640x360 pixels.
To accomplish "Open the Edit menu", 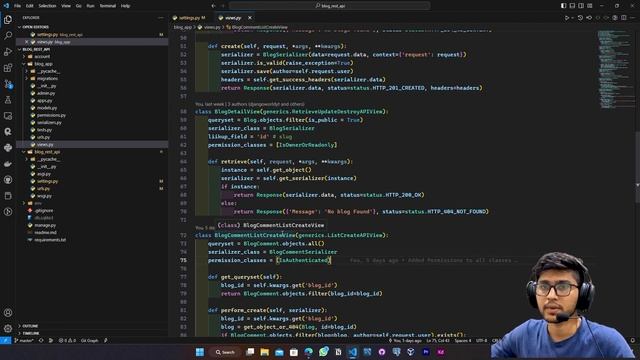I will 30,6.
